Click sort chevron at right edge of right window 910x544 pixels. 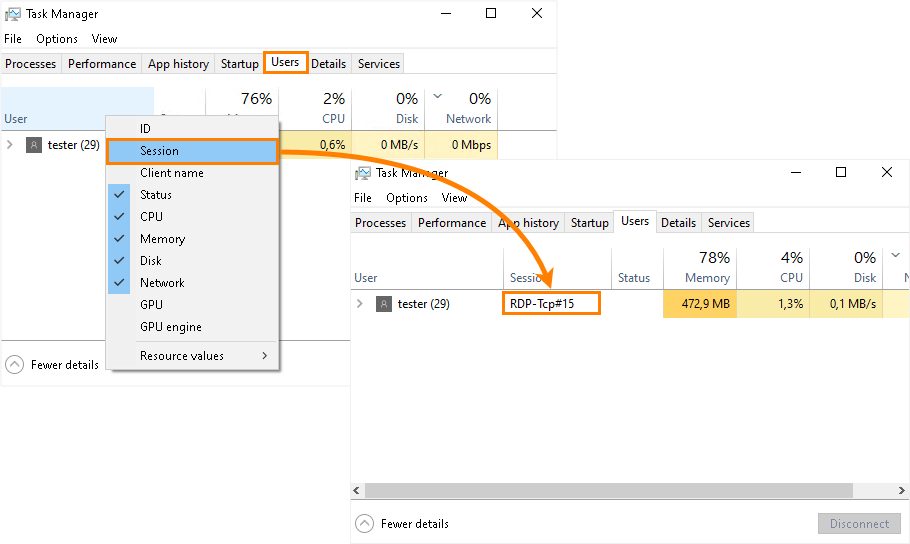click(x=895, y=255)
